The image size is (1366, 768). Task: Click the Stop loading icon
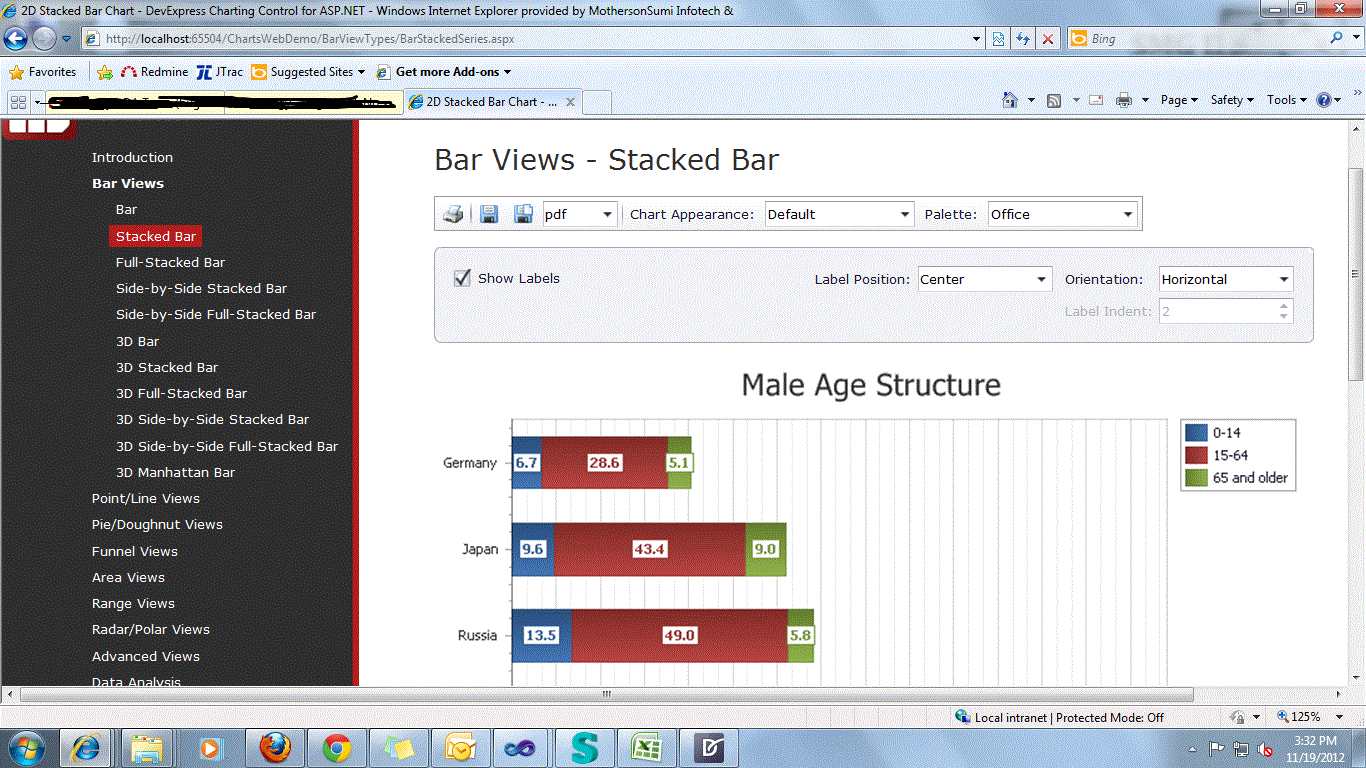tap(1047, 38)
